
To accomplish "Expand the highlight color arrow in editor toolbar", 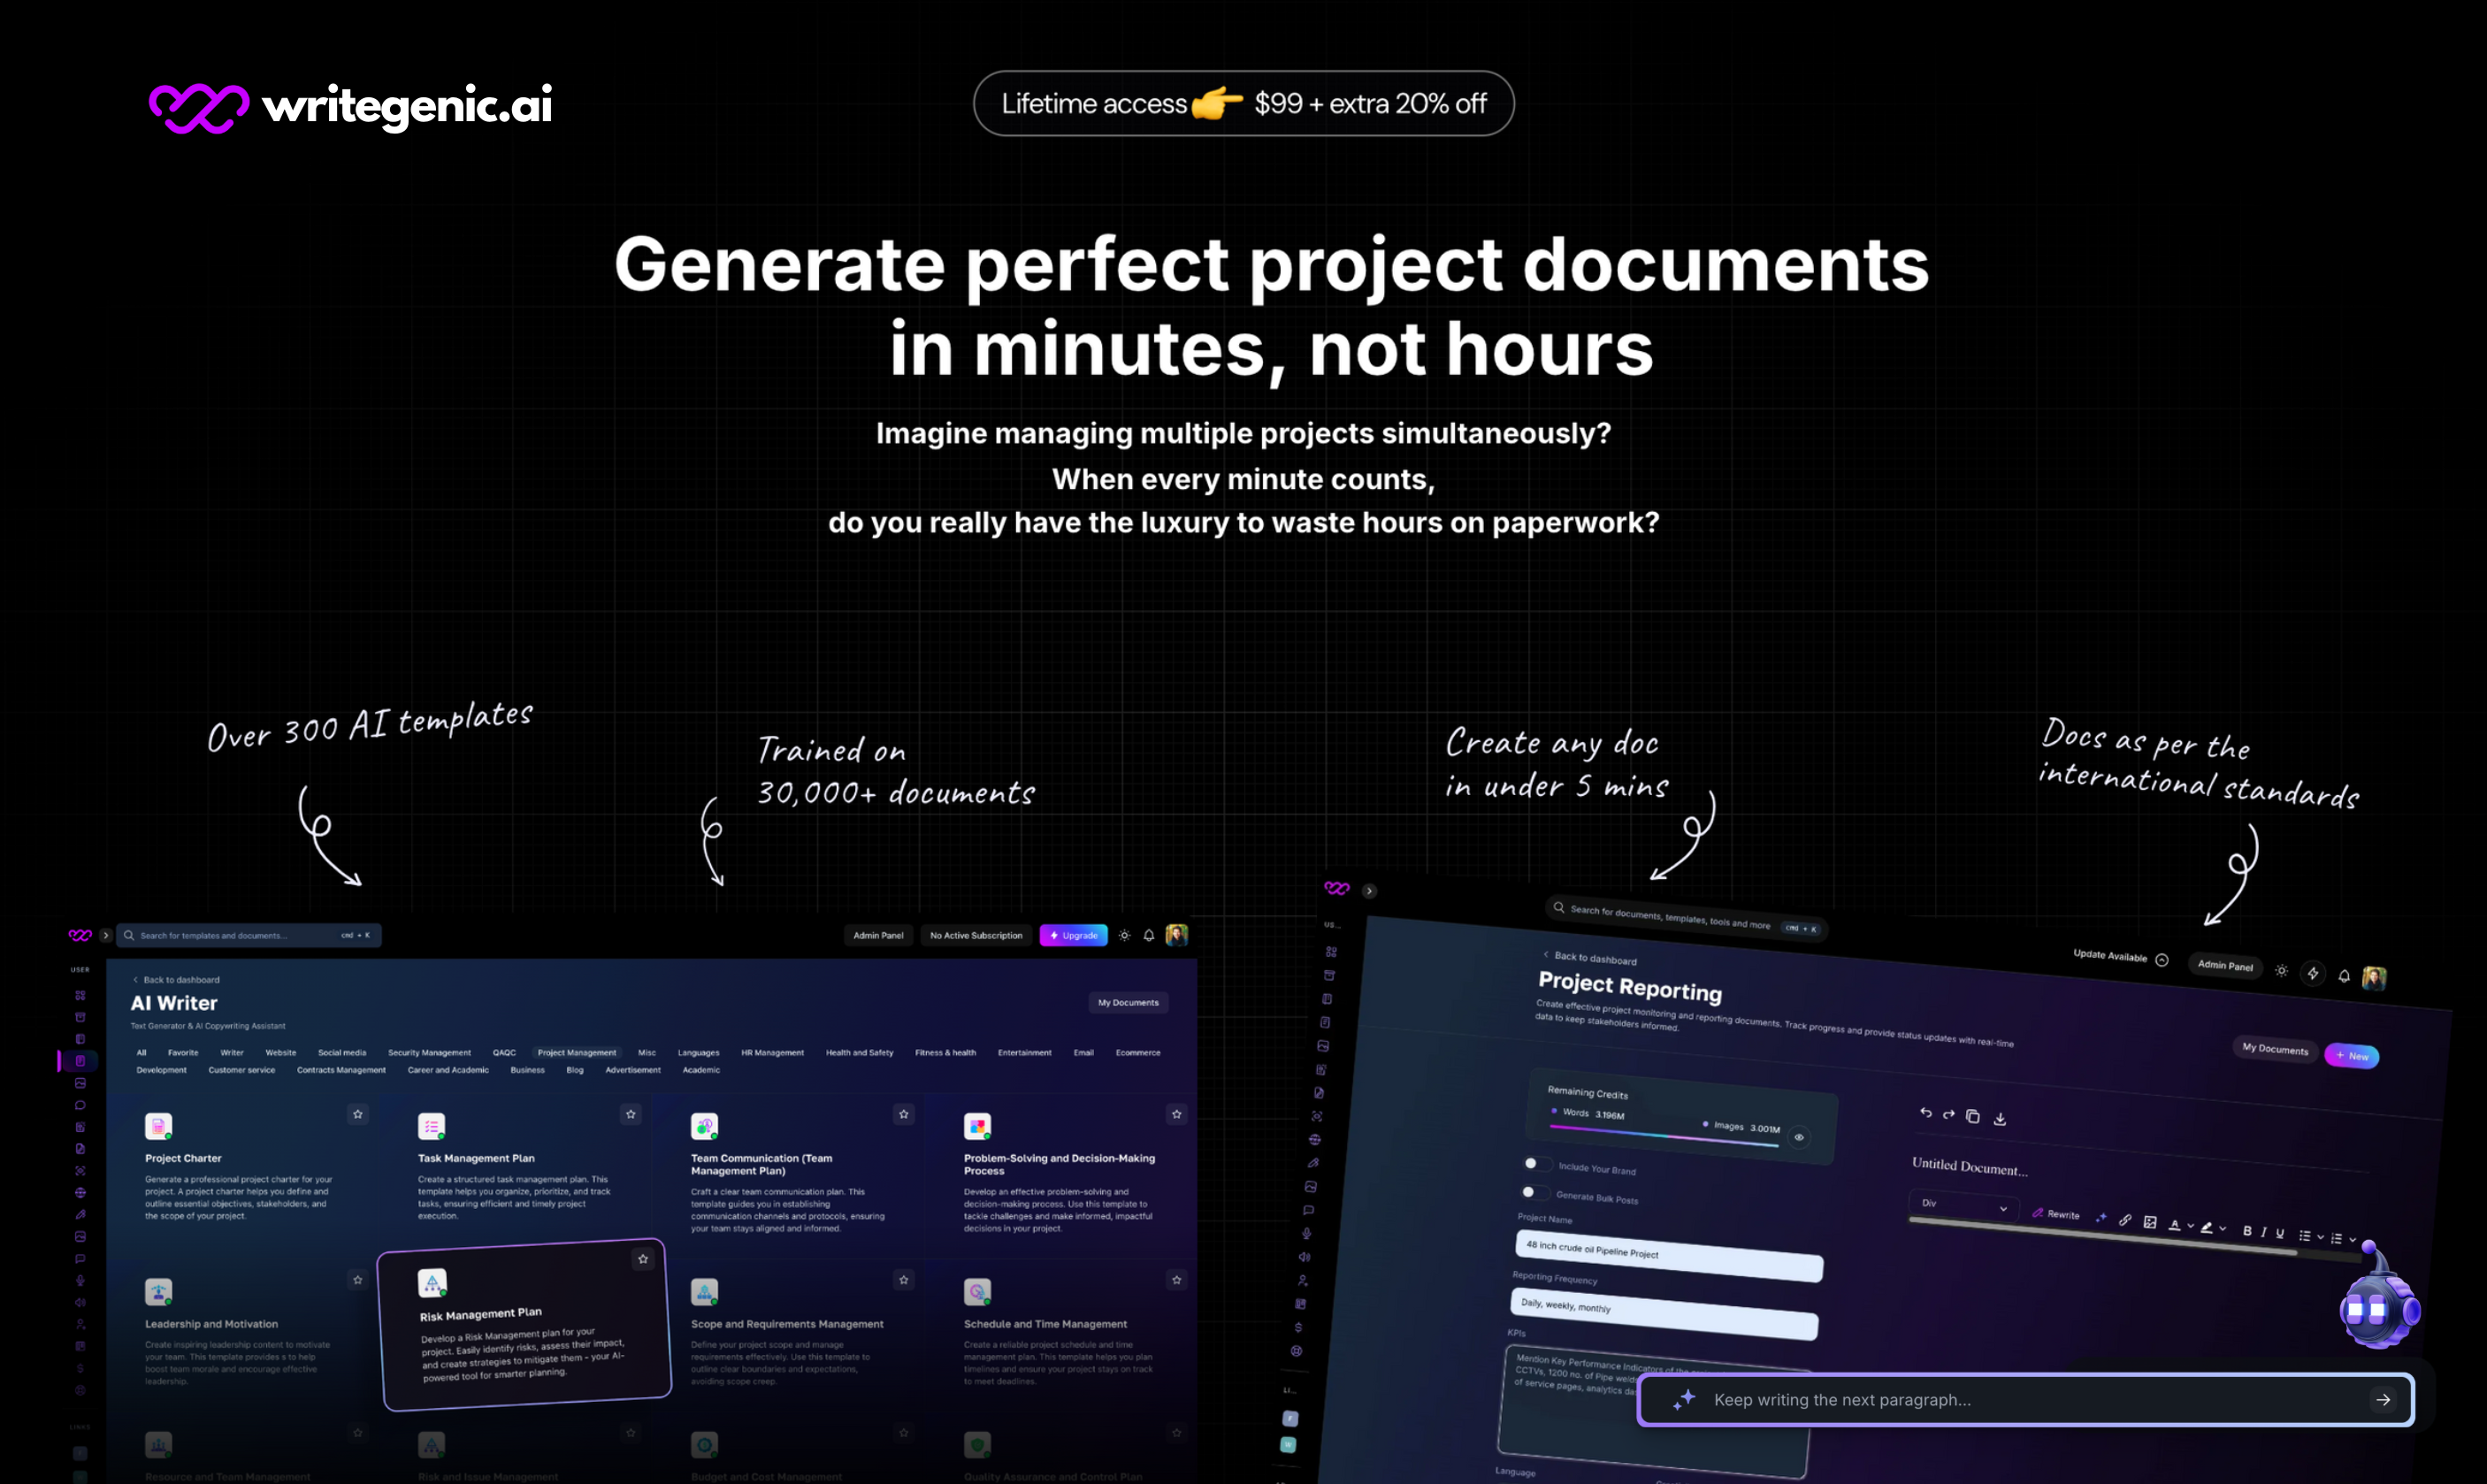I will pyautogui.click(x=2222, y=1229).
